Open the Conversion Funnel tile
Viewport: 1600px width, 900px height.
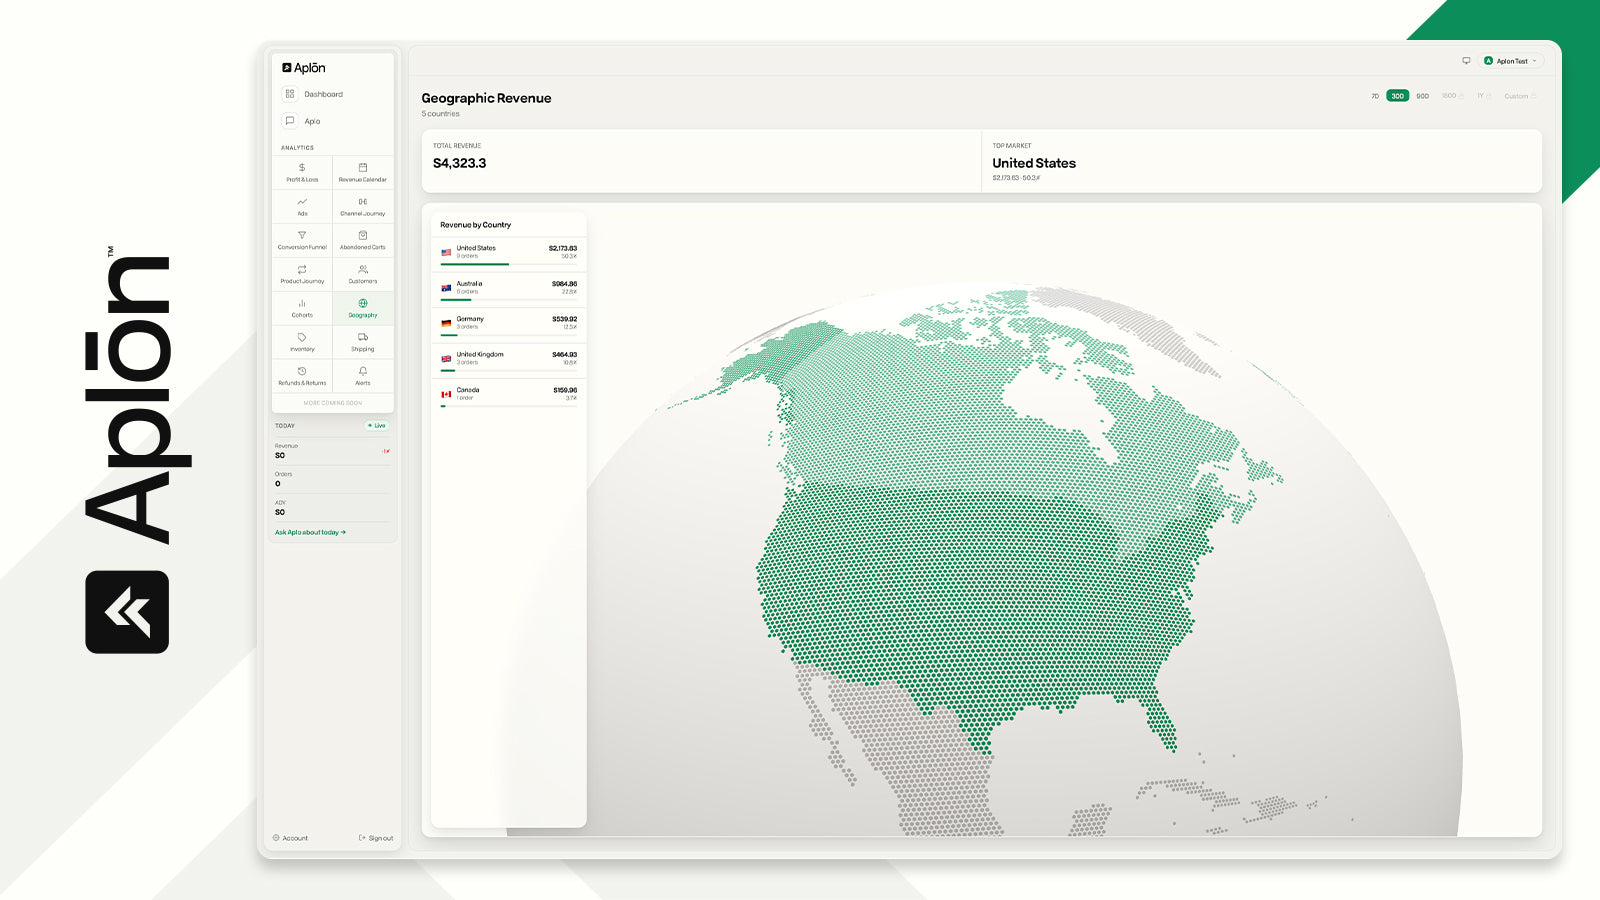tap(302, 240)
